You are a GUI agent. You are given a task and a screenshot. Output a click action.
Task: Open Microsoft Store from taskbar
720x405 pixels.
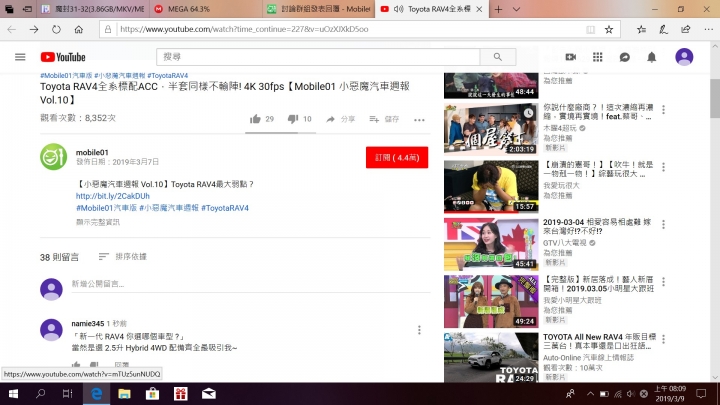pos(152,394)
